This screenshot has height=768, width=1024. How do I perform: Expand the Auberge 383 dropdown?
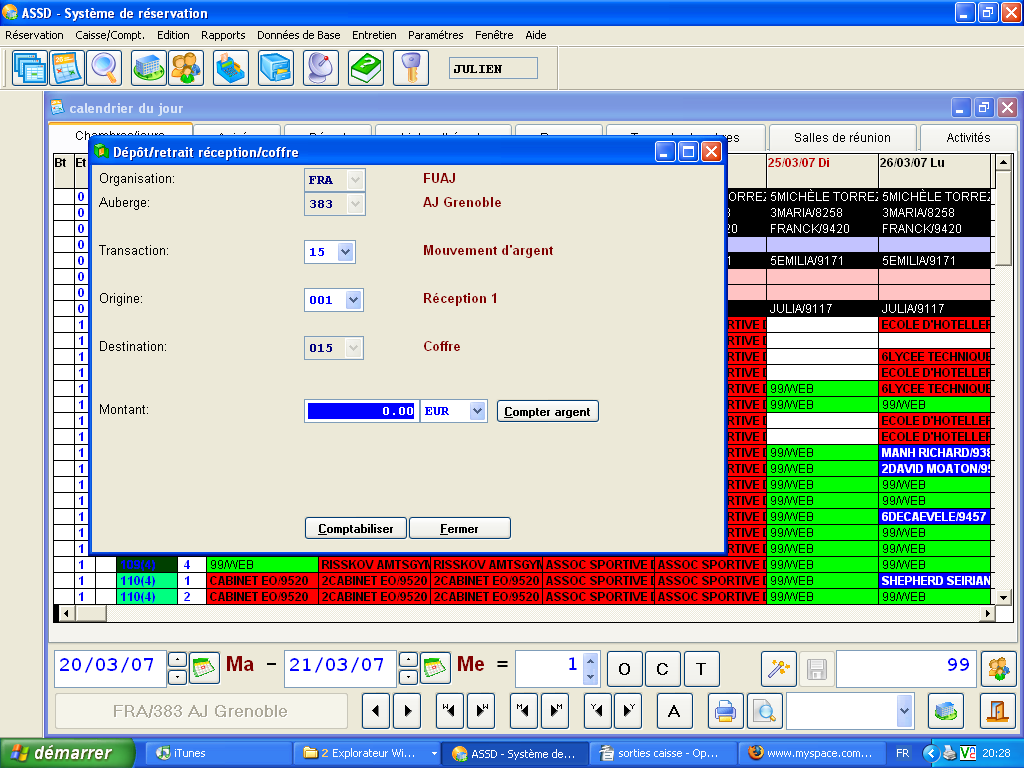(355, 204)
